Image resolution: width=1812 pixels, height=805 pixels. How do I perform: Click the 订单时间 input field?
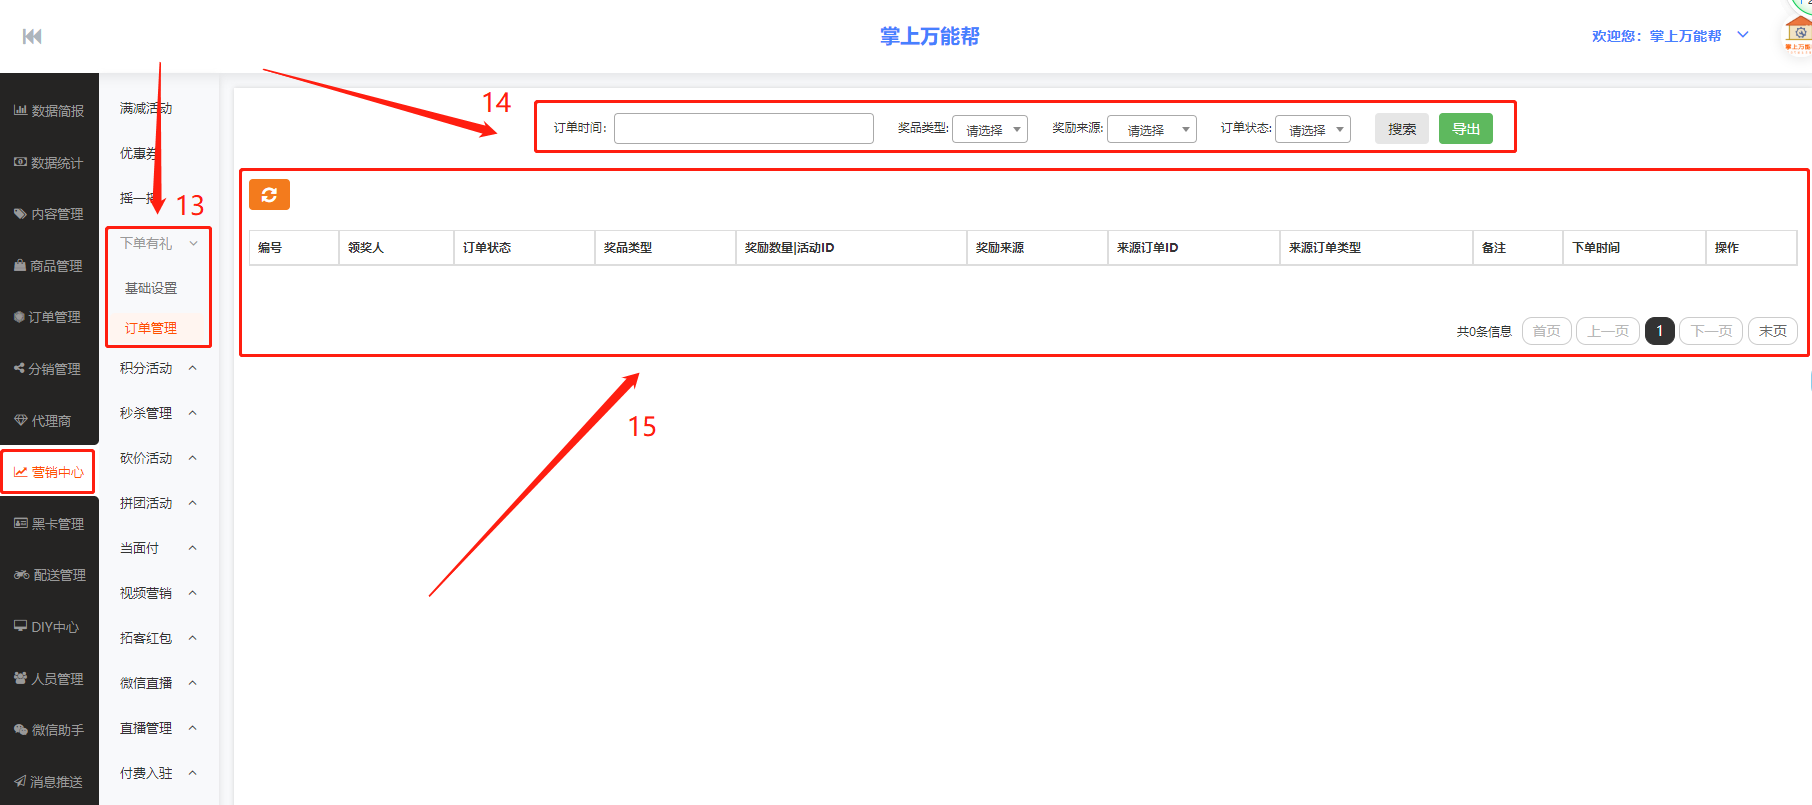pyautogui.click(x=743, y=128)
